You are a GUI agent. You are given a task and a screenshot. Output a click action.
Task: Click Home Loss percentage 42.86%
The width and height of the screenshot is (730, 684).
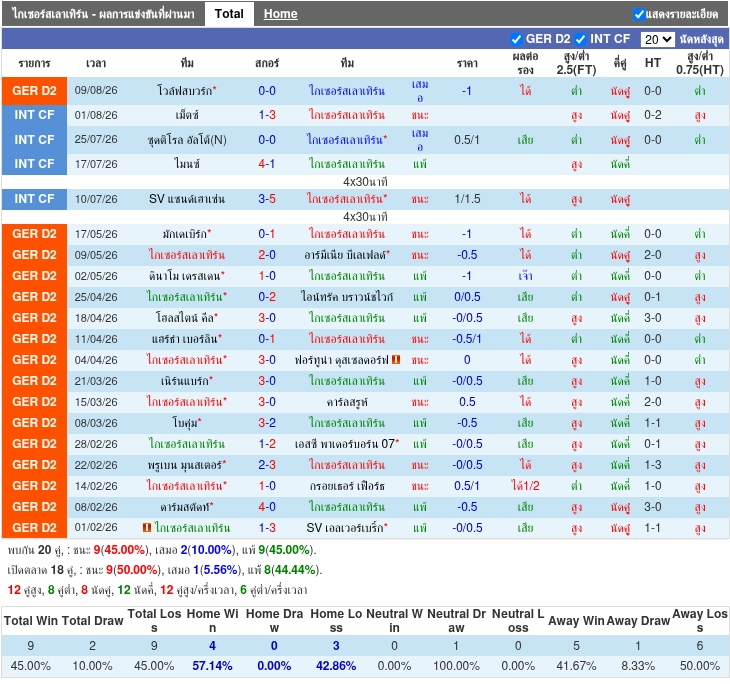336,666
